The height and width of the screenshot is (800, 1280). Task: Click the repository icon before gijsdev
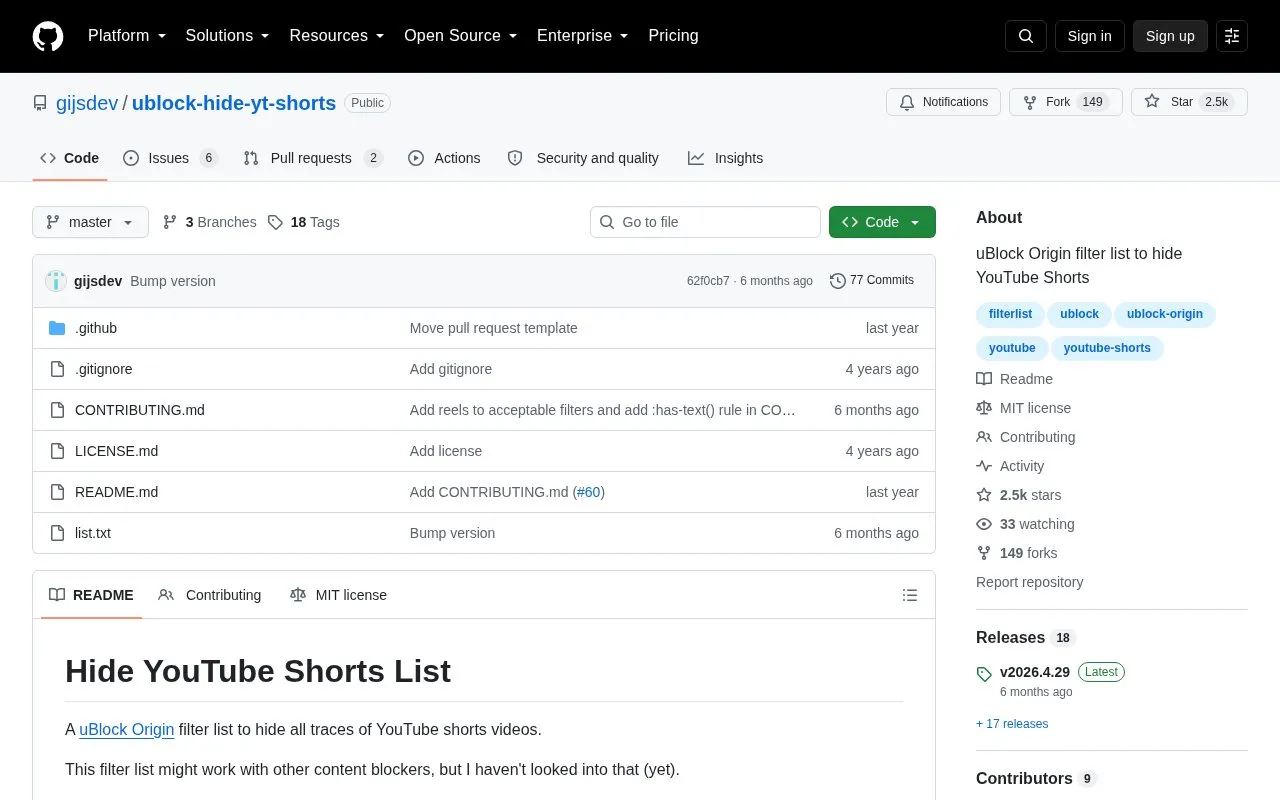[40, 103]
